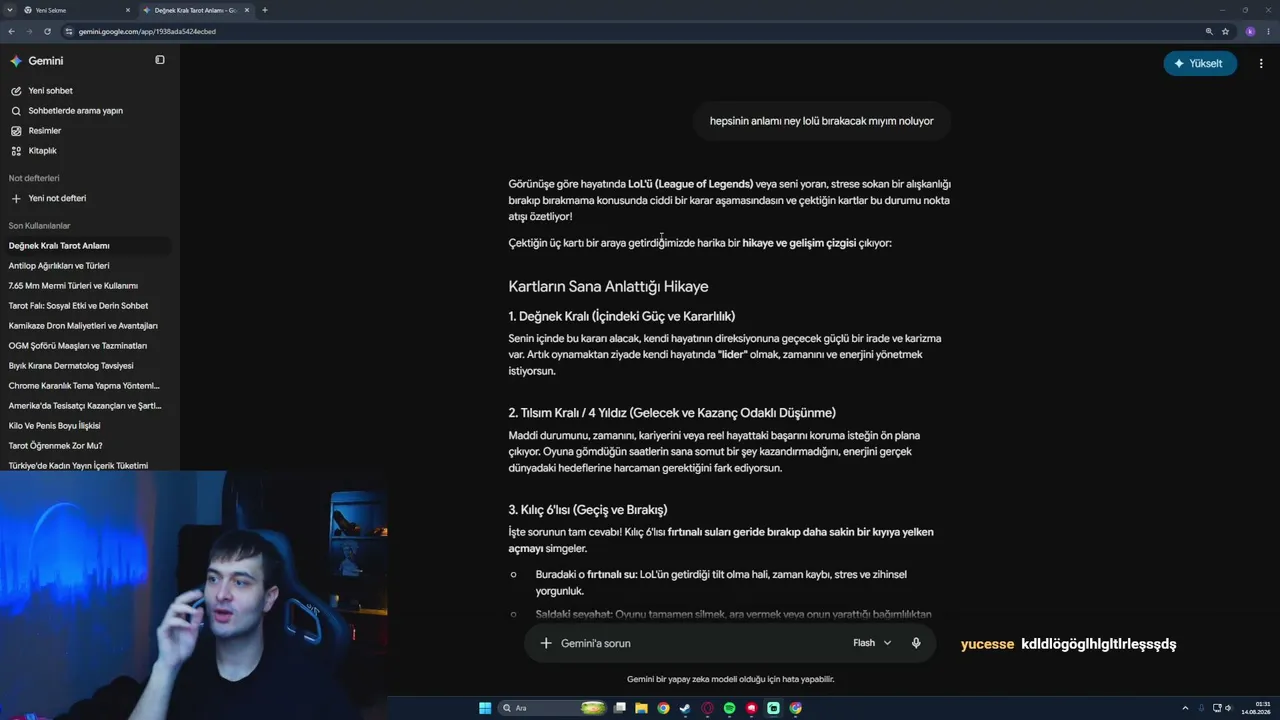The image size is (1280, 720).
Task: Collapse the Gemini sidebar panel
Action: point(160,60)
